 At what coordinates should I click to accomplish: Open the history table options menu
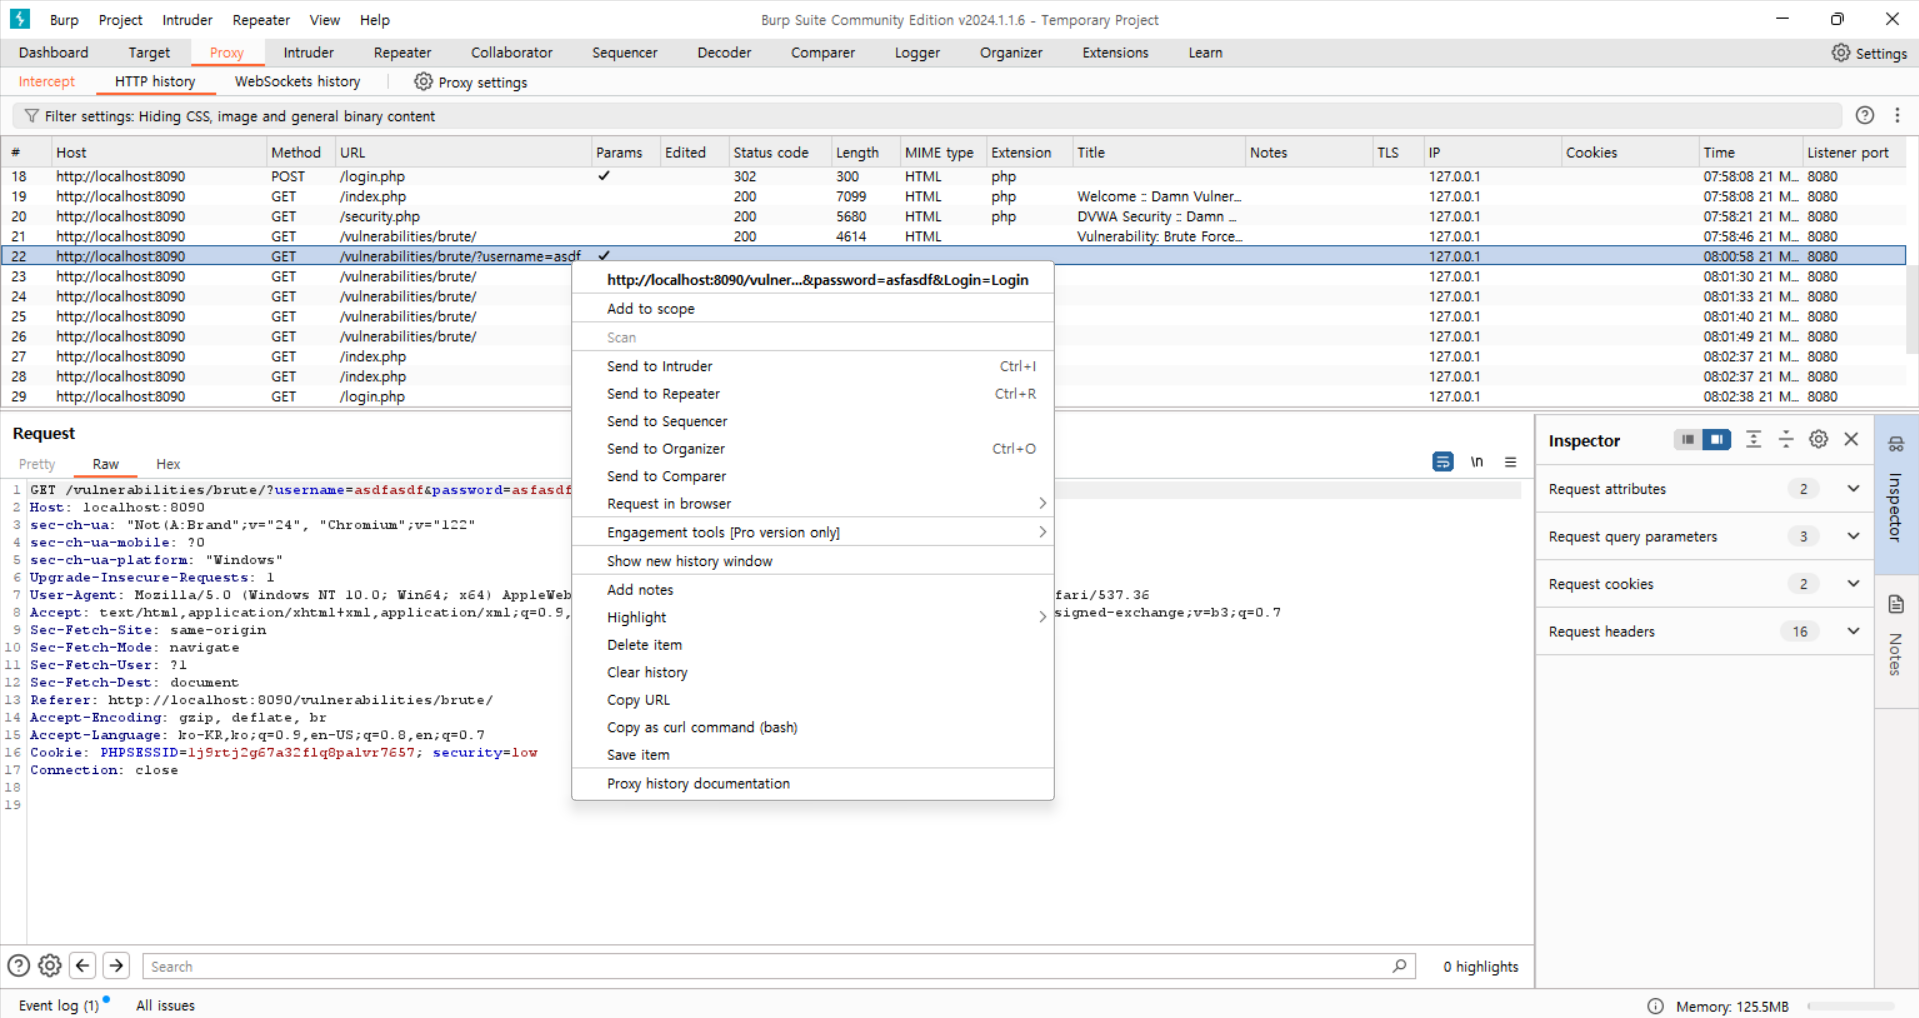1897,115
